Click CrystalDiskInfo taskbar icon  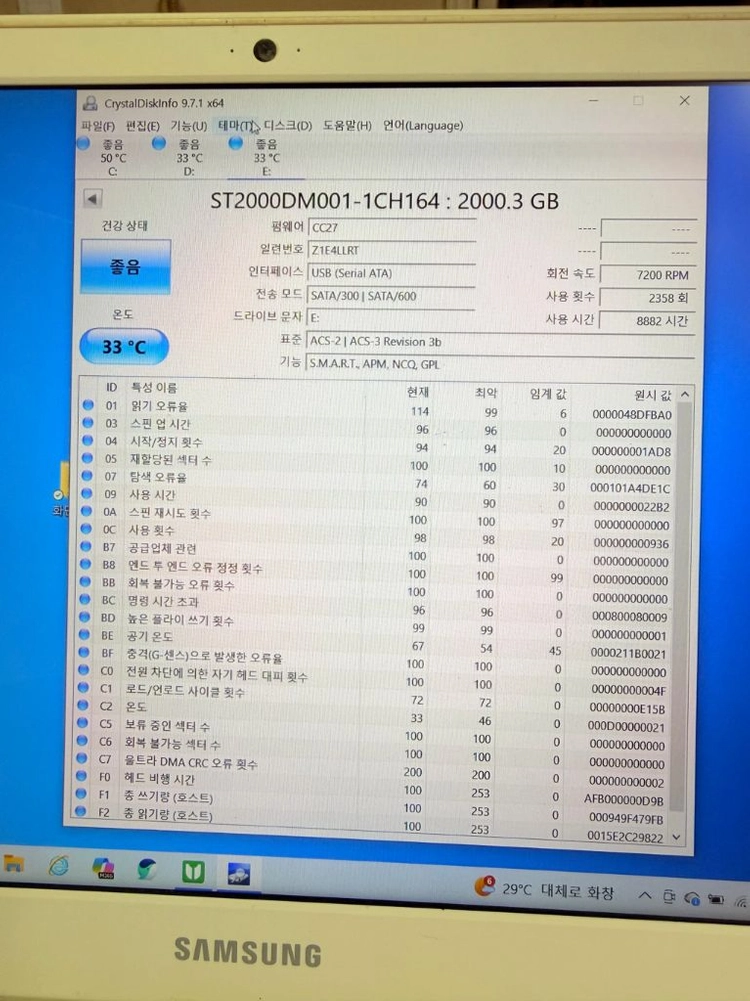coord(239,873)
